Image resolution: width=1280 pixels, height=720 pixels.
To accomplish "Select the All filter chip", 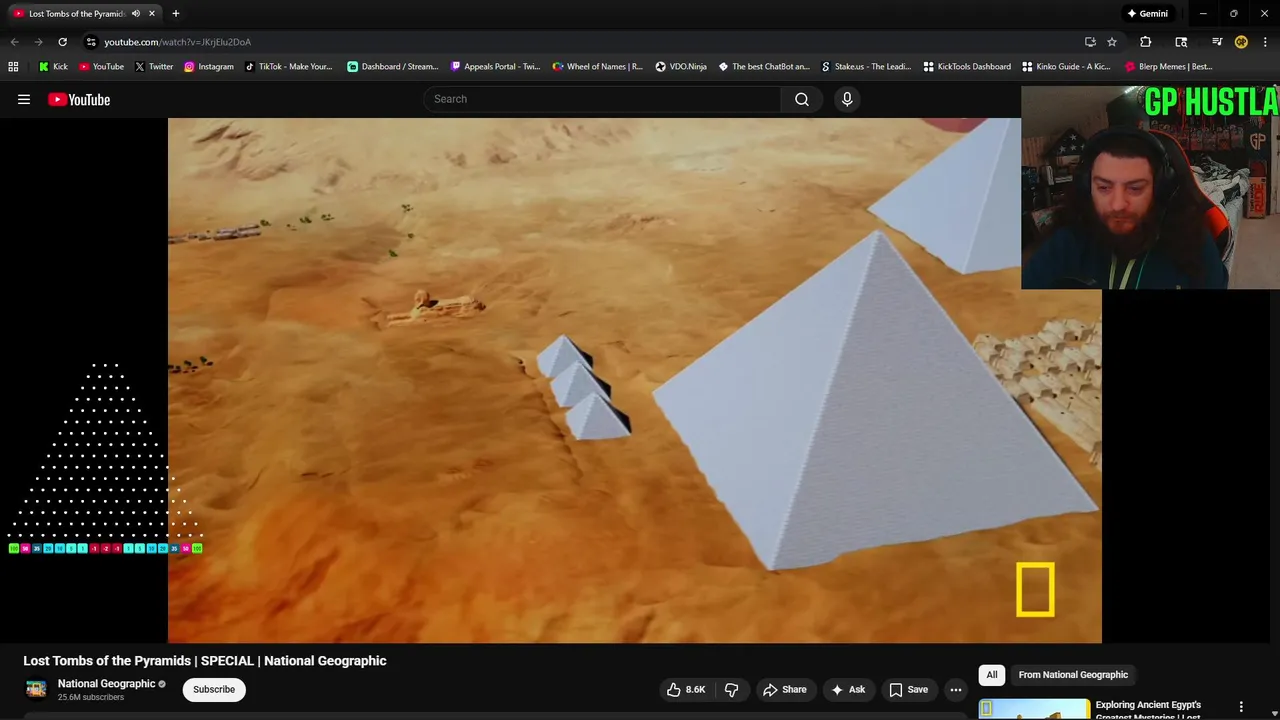I will 992,675.
